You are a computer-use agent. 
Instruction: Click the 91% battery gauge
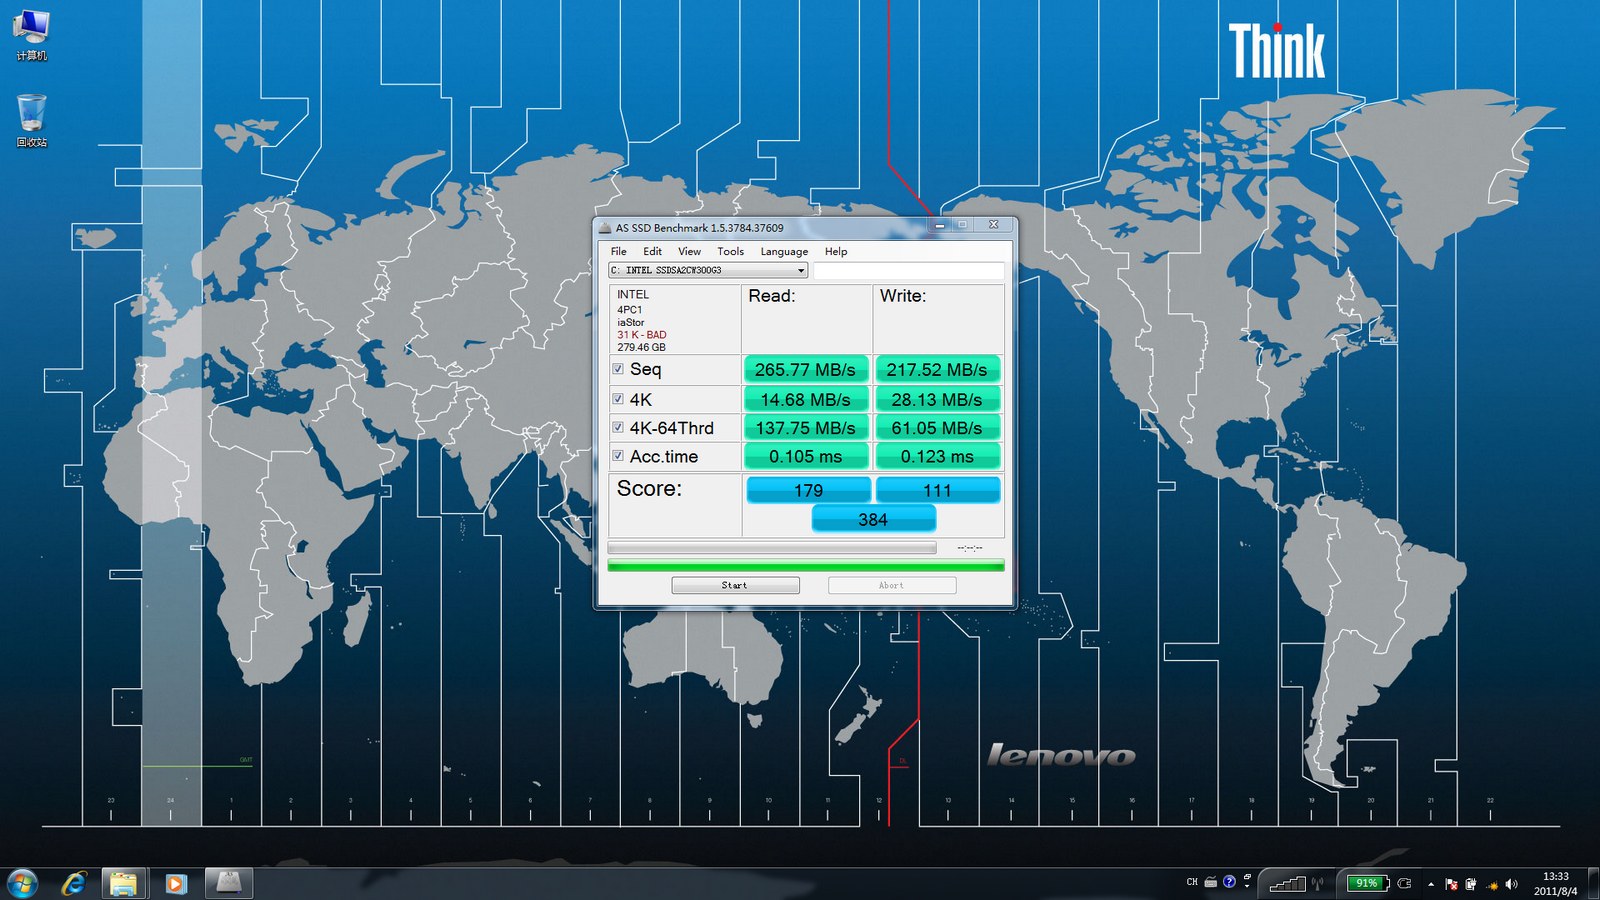pyautogui.click(x=1368, y=883)
